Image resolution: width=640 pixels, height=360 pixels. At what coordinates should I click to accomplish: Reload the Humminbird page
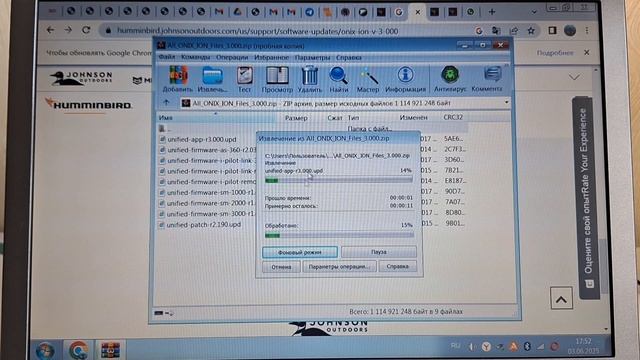tap(86, 30)
